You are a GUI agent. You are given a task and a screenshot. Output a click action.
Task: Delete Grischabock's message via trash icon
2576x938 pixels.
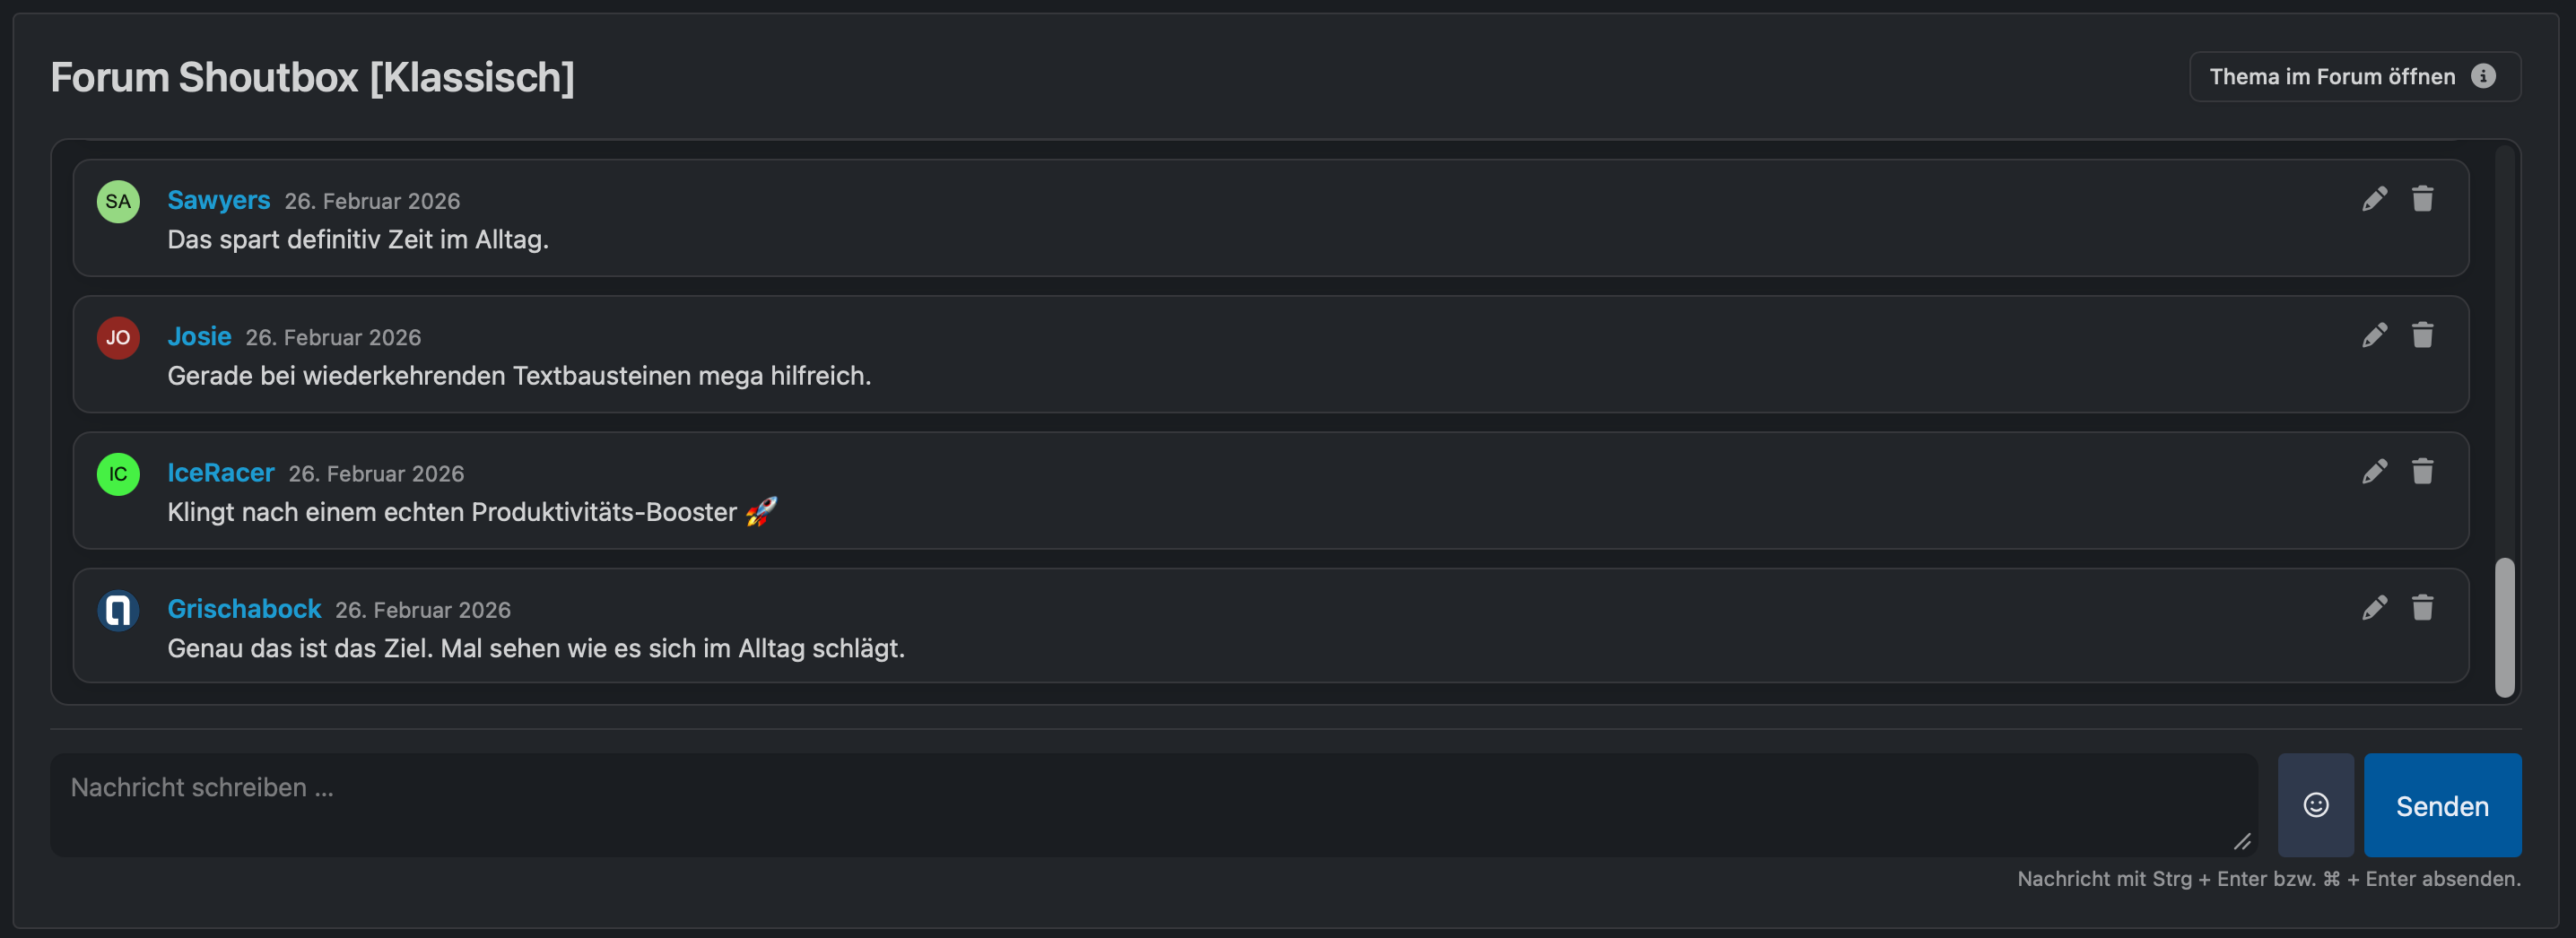tap(2422, 608)
